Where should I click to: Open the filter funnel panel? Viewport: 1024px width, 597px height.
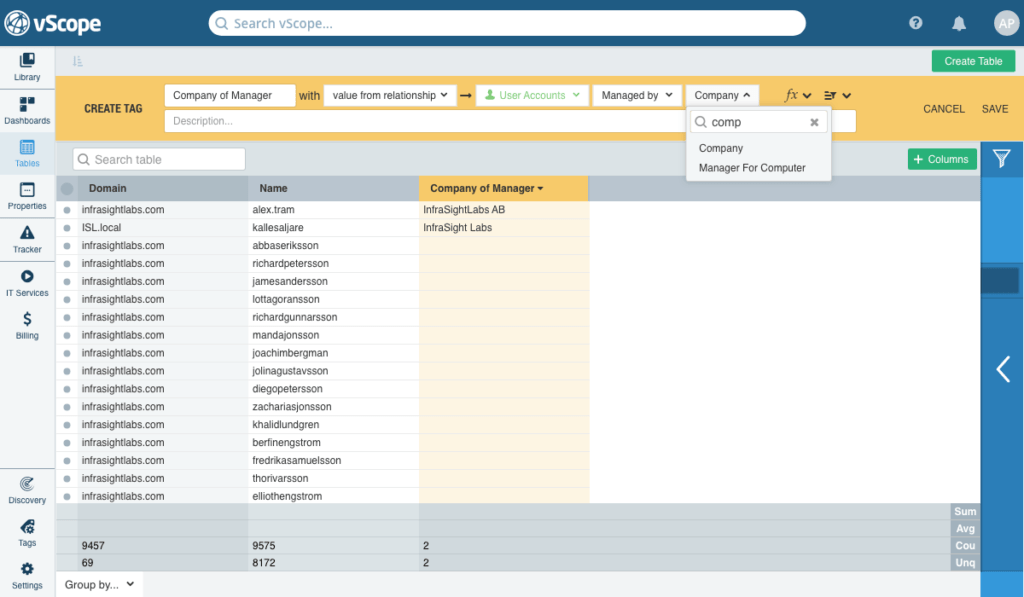click(1001, 158)
